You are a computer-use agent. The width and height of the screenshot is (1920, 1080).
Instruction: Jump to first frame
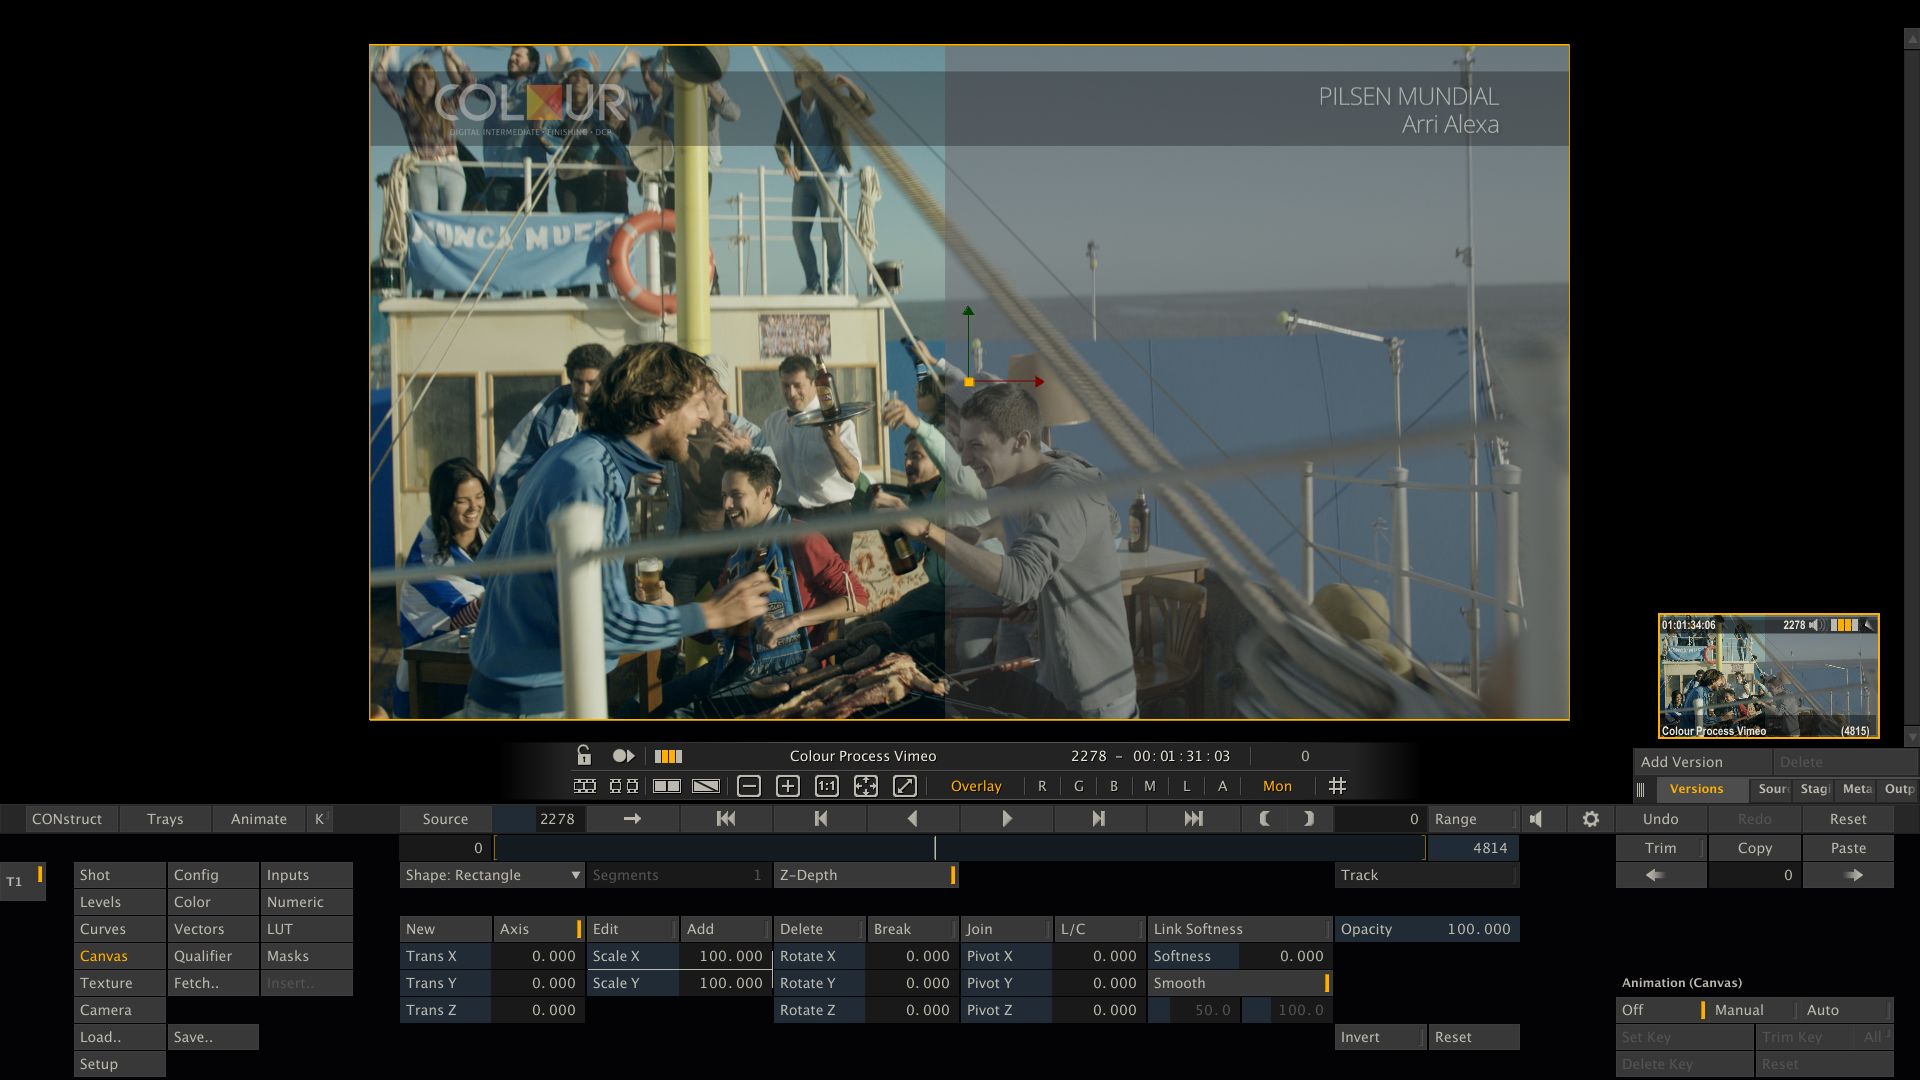pyautogui.click(x=726, y=819)
